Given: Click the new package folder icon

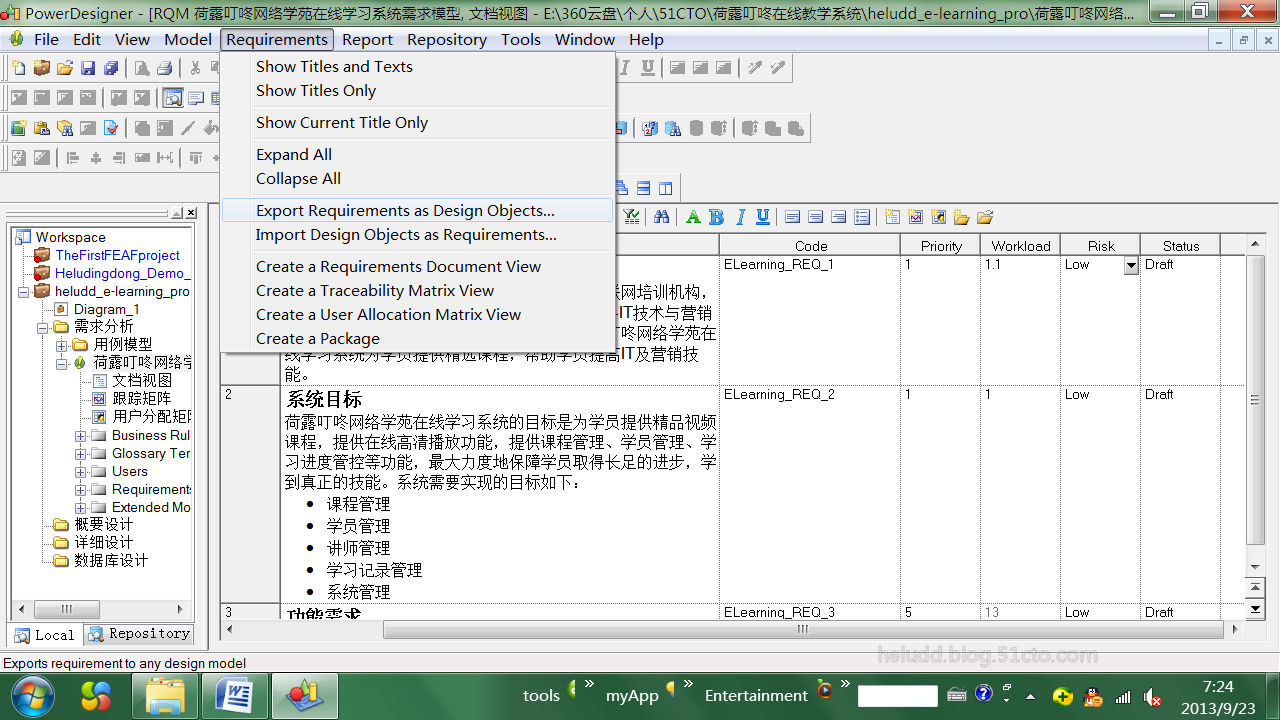Looking at the screenshot, I should coord(961,217).
